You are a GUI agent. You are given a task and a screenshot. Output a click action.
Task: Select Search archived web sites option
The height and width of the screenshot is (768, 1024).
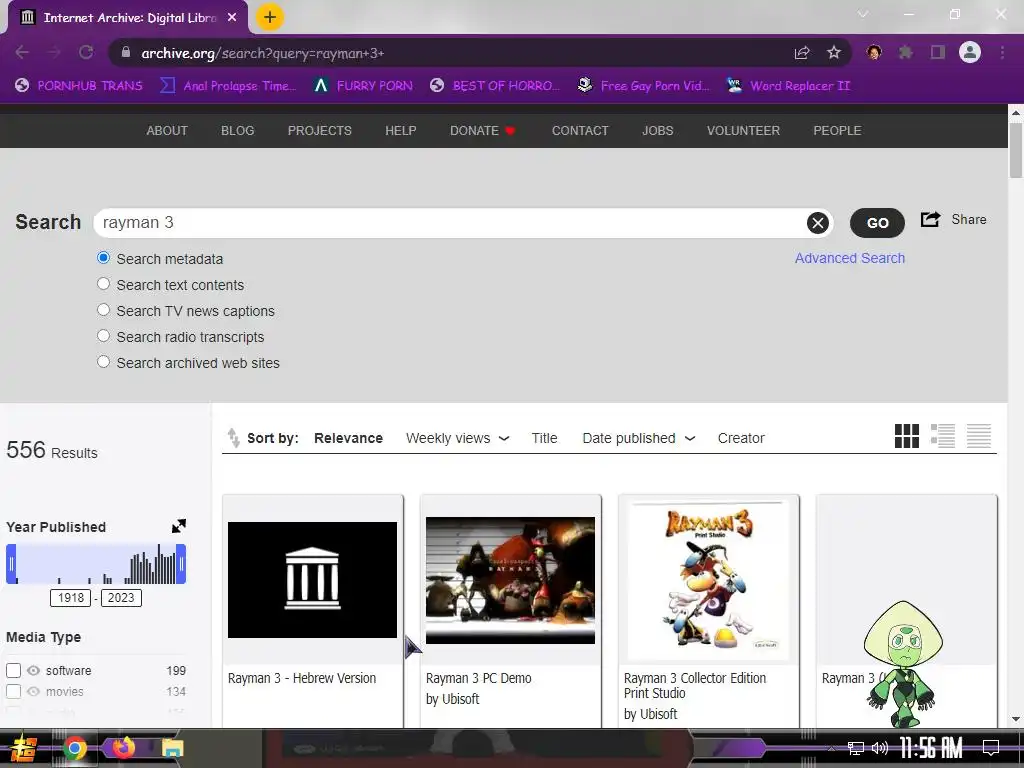pyautogui.click(x=103, y=361)
